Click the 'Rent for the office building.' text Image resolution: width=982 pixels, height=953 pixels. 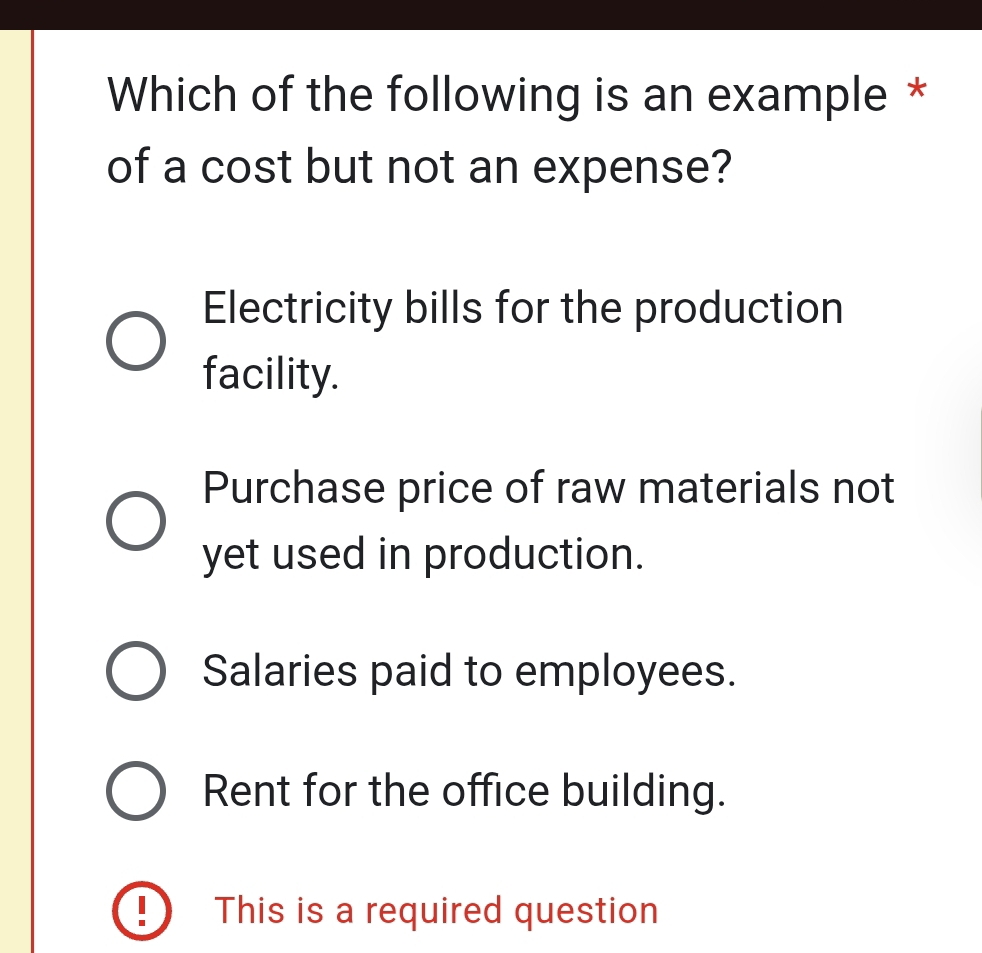click(x=463, y=792)
